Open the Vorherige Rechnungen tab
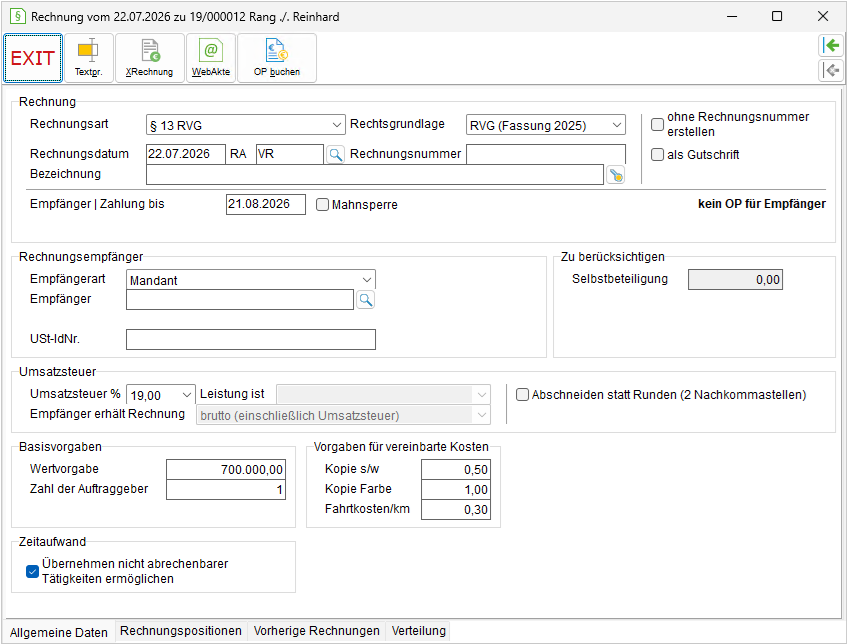 coord(317,630)
